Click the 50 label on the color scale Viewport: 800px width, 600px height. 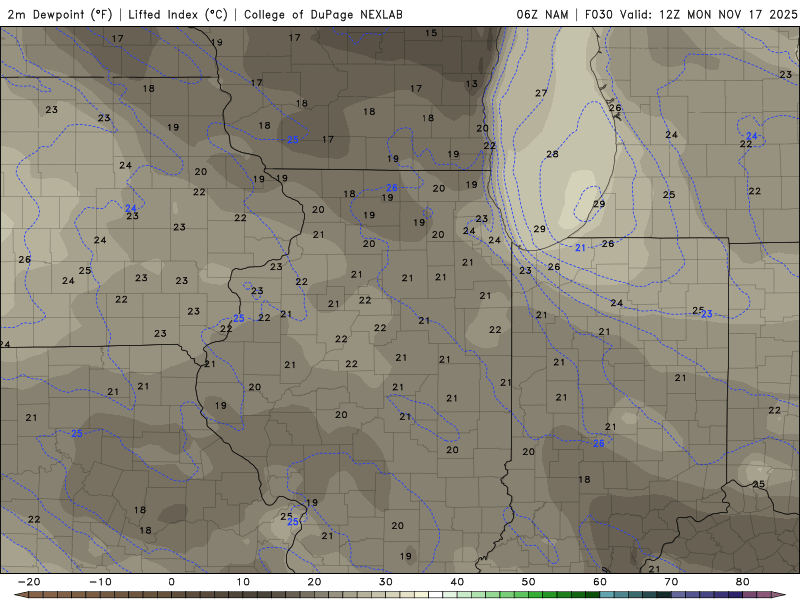529,582
